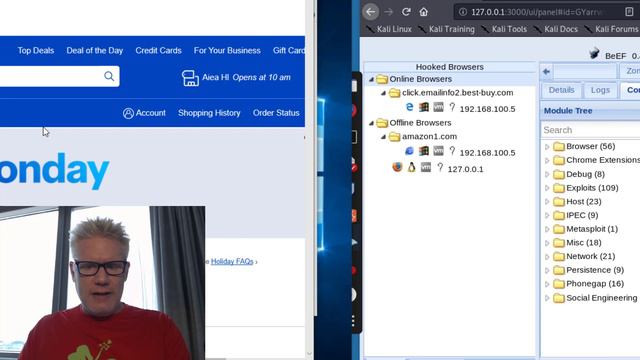
Task: Collapse the Offline Browsers tree node
Action: 371,123
